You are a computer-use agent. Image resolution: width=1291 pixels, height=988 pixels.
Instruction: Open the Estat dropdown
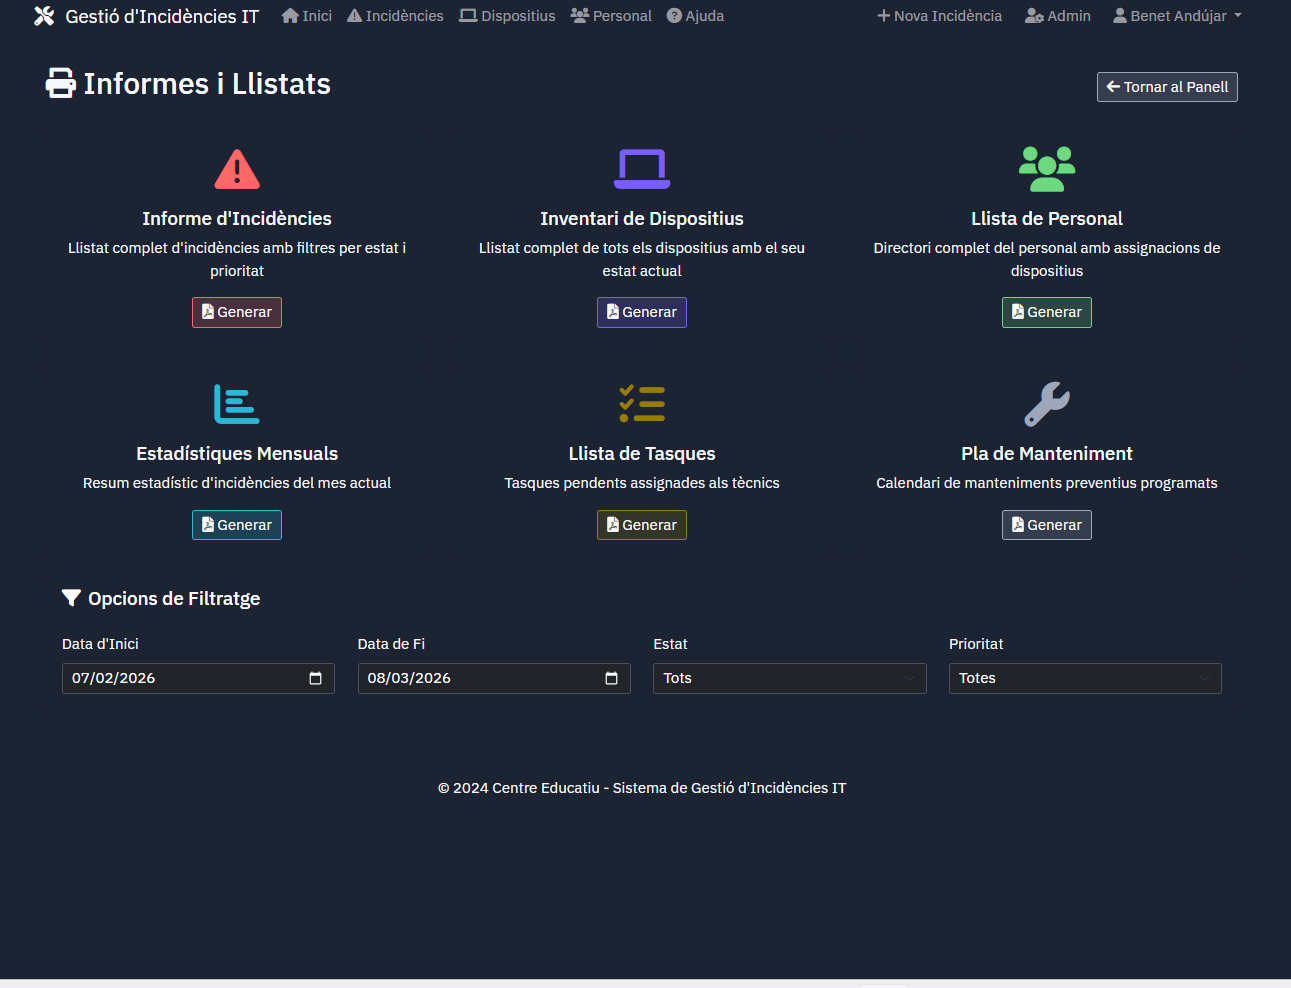pos(789,678)
